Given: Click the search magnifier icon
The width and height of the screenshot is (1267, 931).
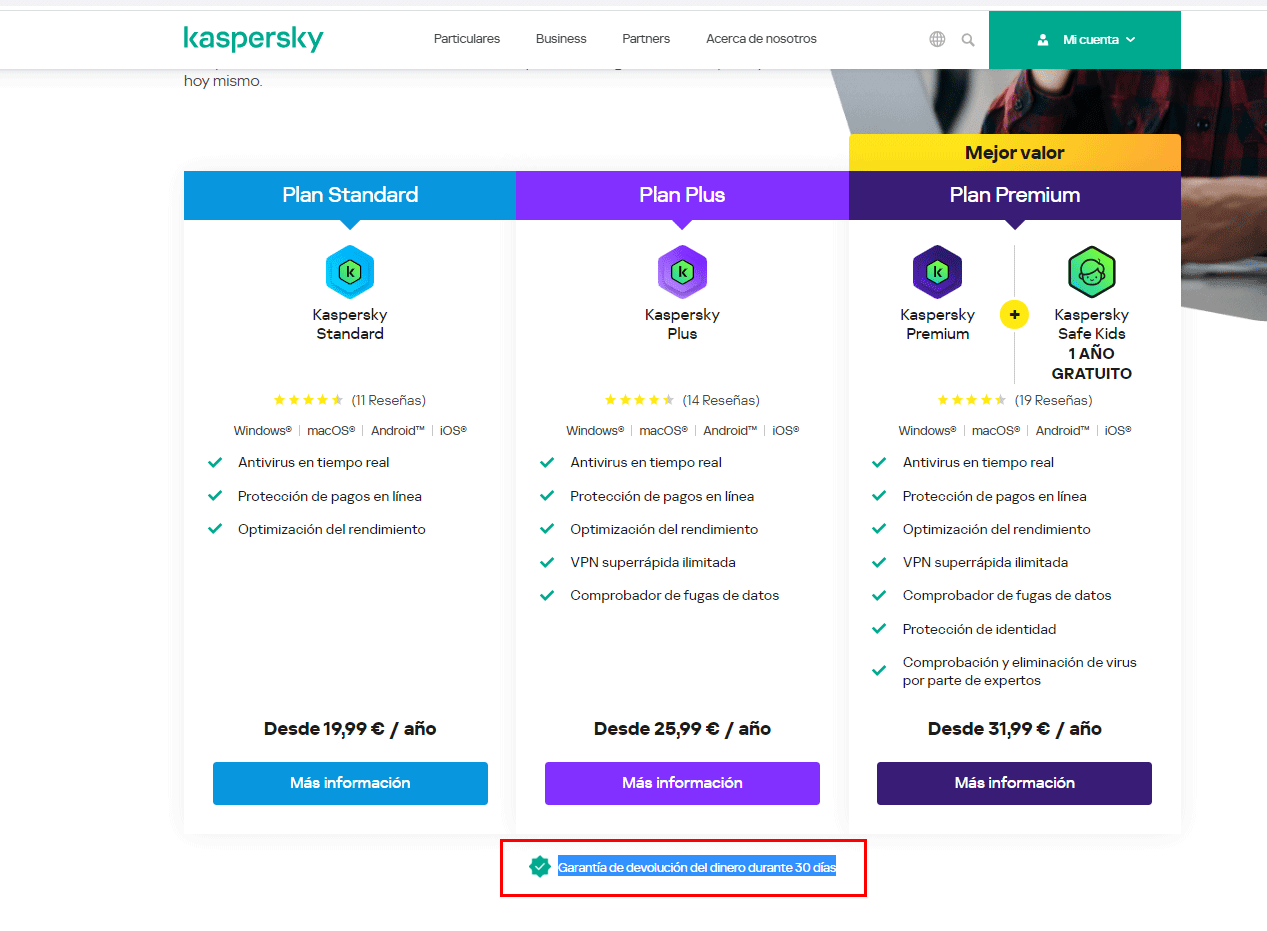Looking at the screenshot, I should point(968,40).
